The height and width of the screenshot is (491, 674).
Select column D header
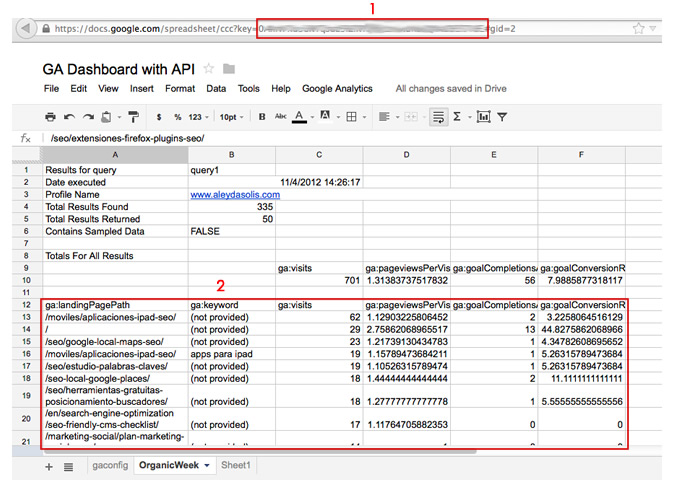tap(406, 155)
